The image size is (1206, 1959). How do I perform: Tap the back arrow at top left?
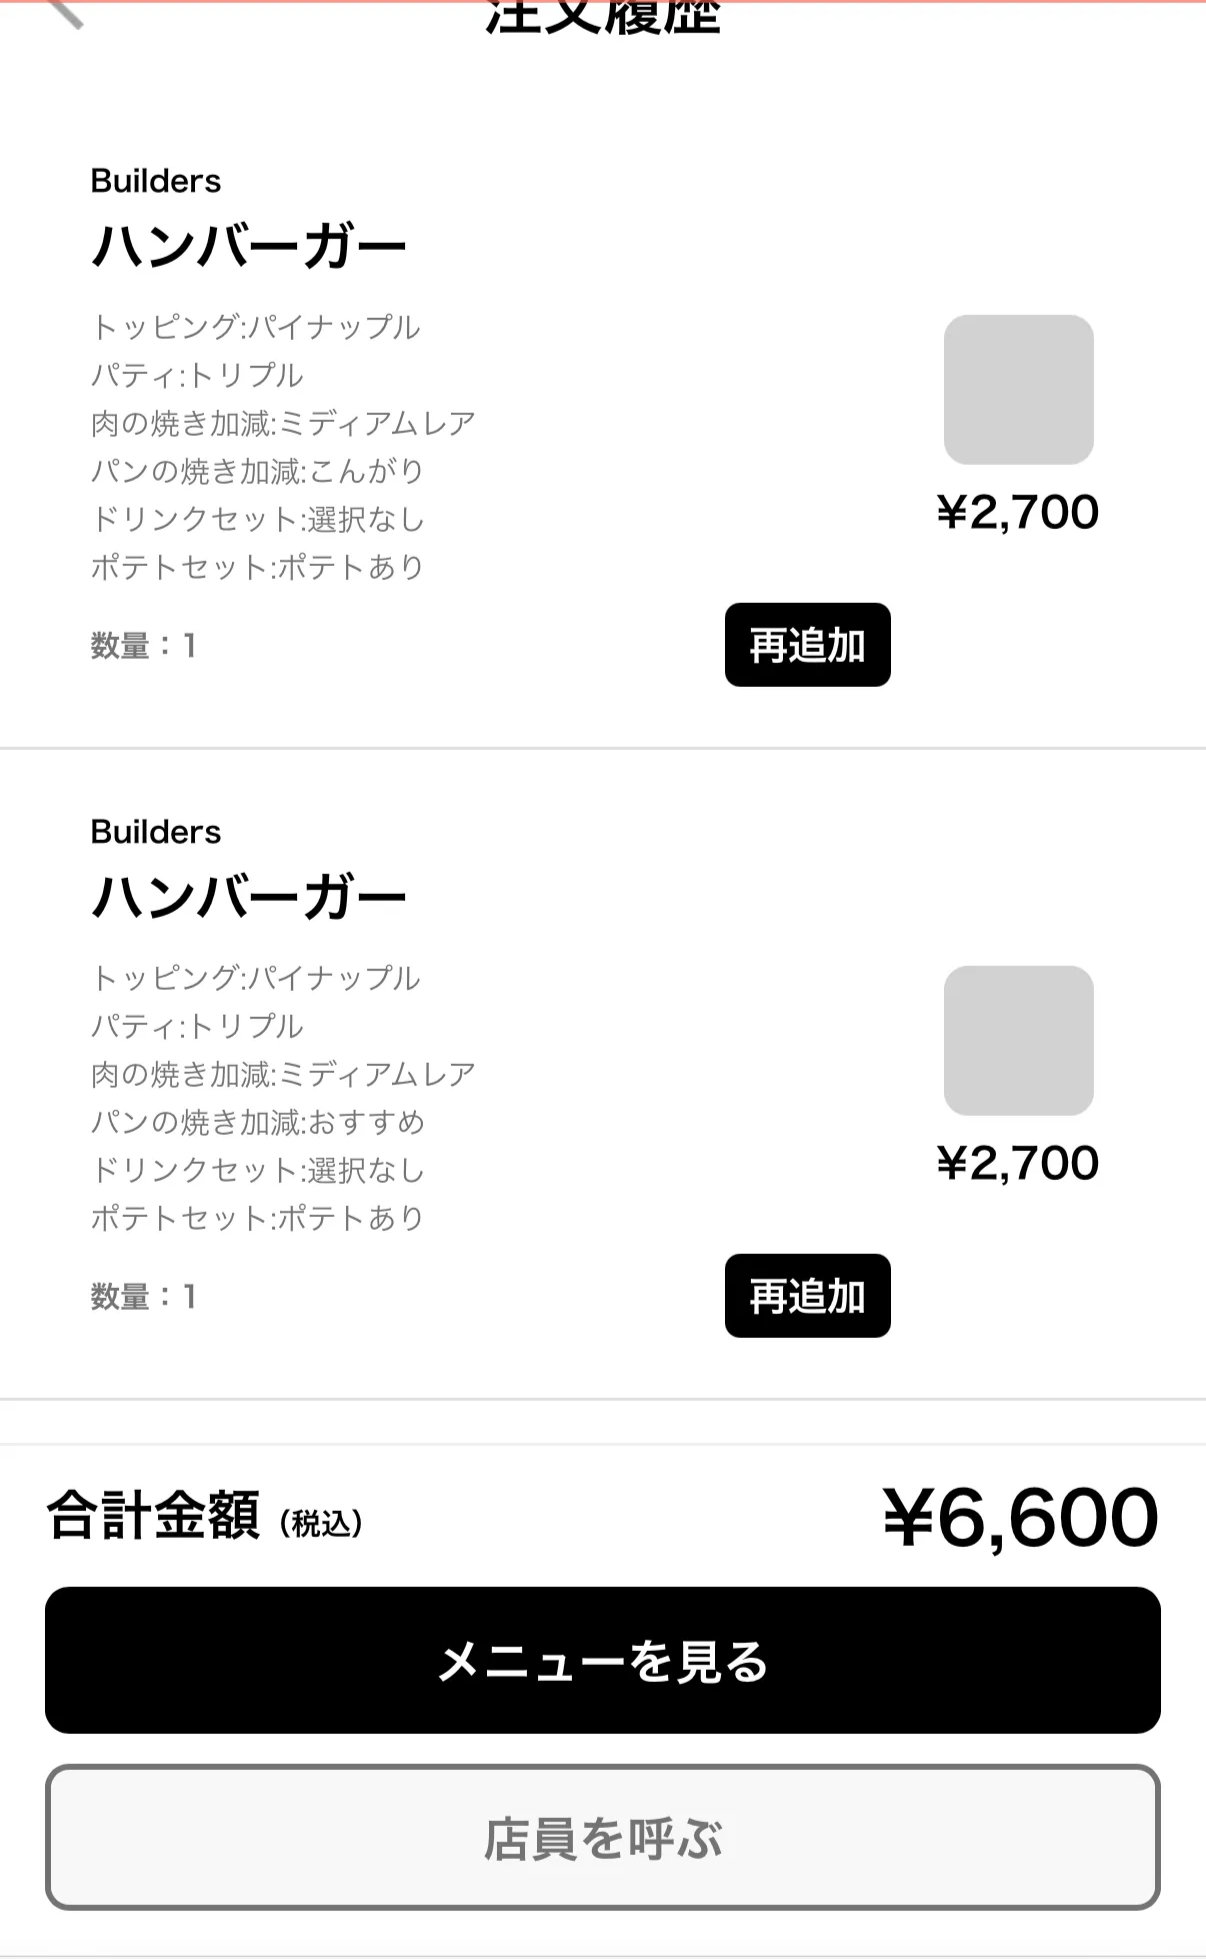click(66, 12)
